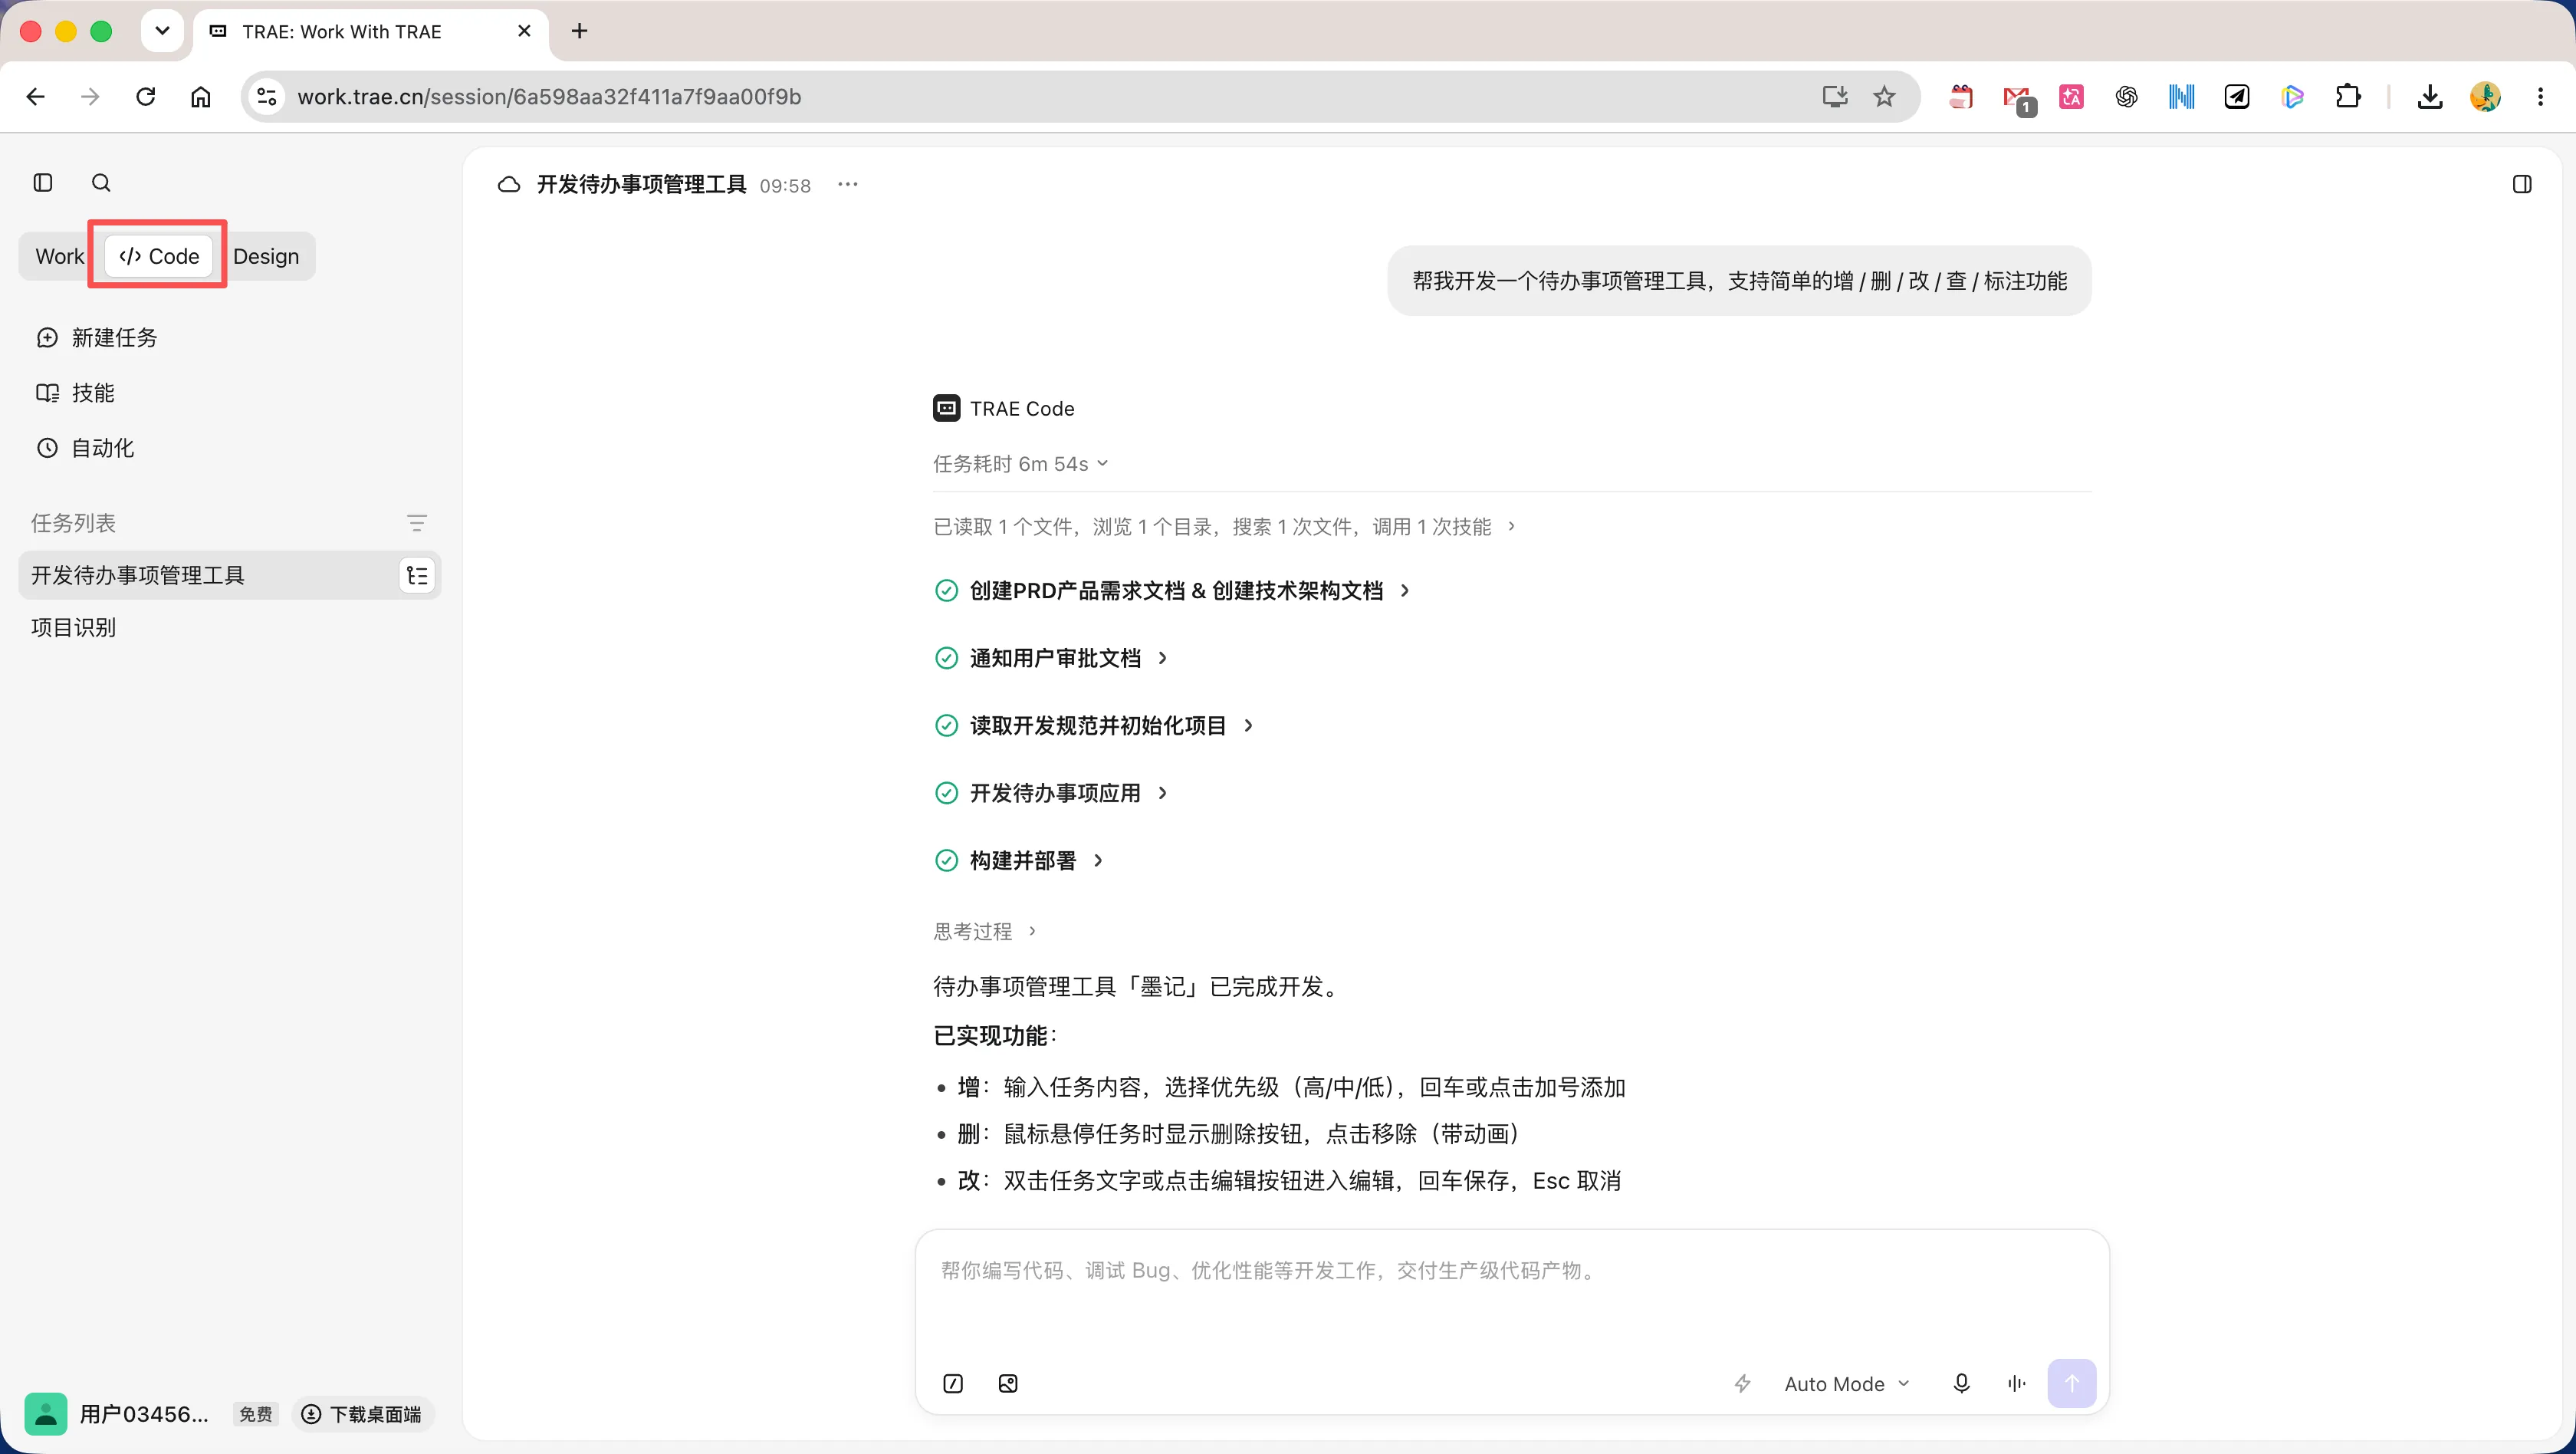Click the microphone voice input icon
This screenshot has height=1454, width=2576.
click(x=1961, y=1383)
